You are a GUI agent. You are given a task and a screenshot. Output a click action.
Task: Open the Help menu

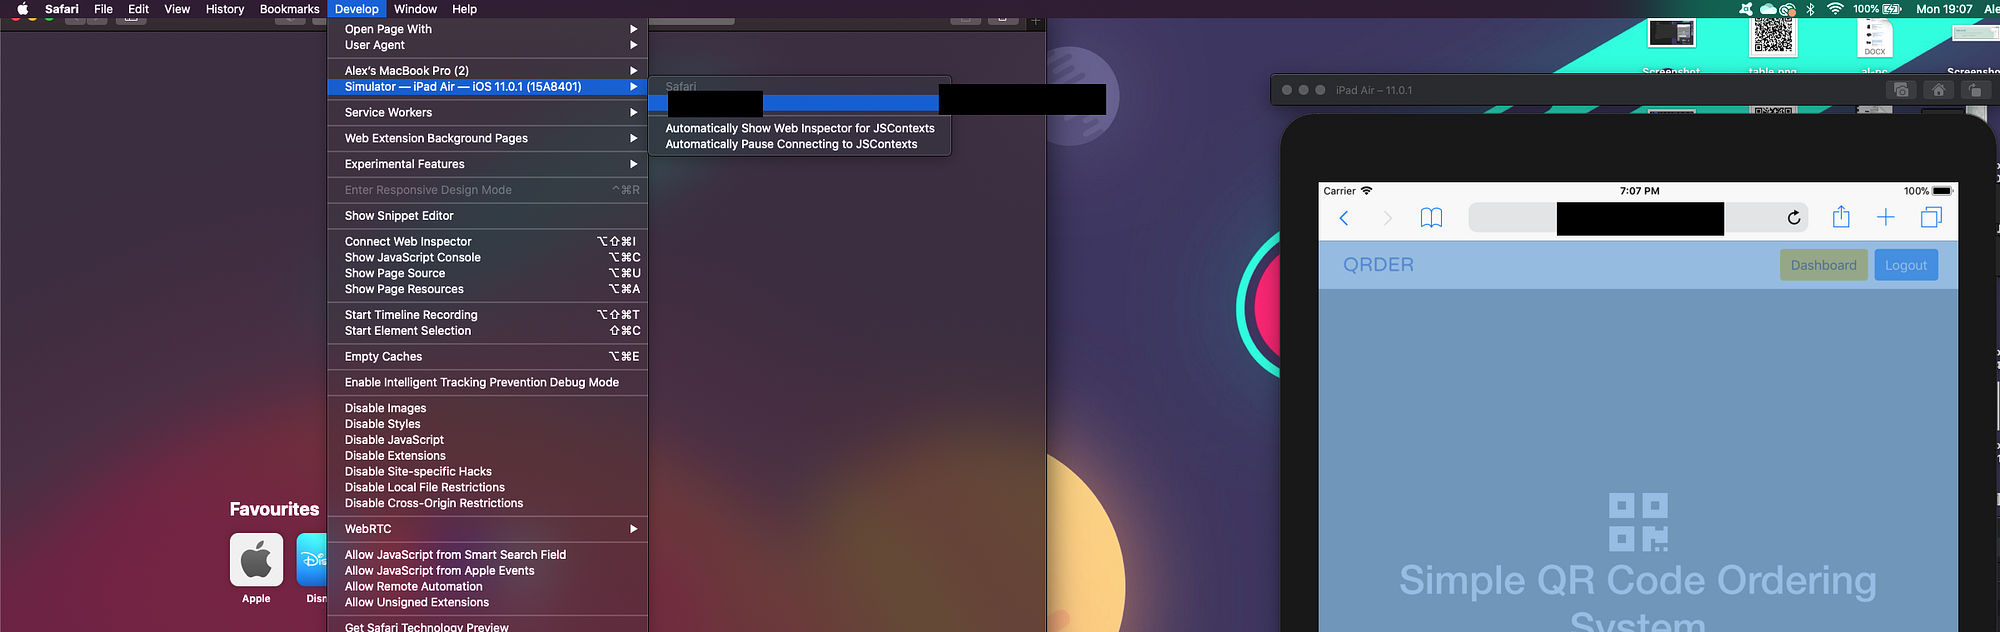[x=465, y=9]
